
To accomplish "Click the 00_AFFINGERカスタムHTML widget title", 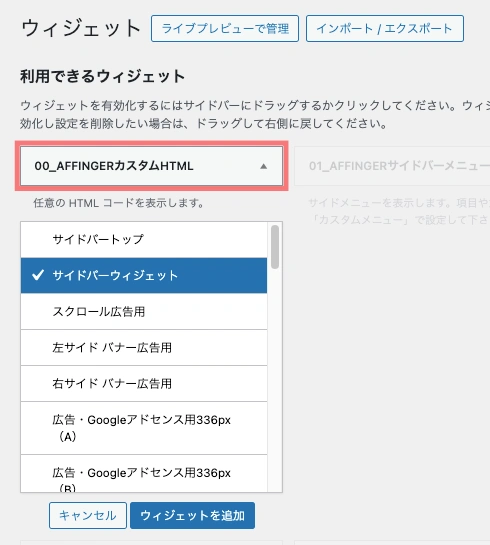I will (x=114, y=166).
